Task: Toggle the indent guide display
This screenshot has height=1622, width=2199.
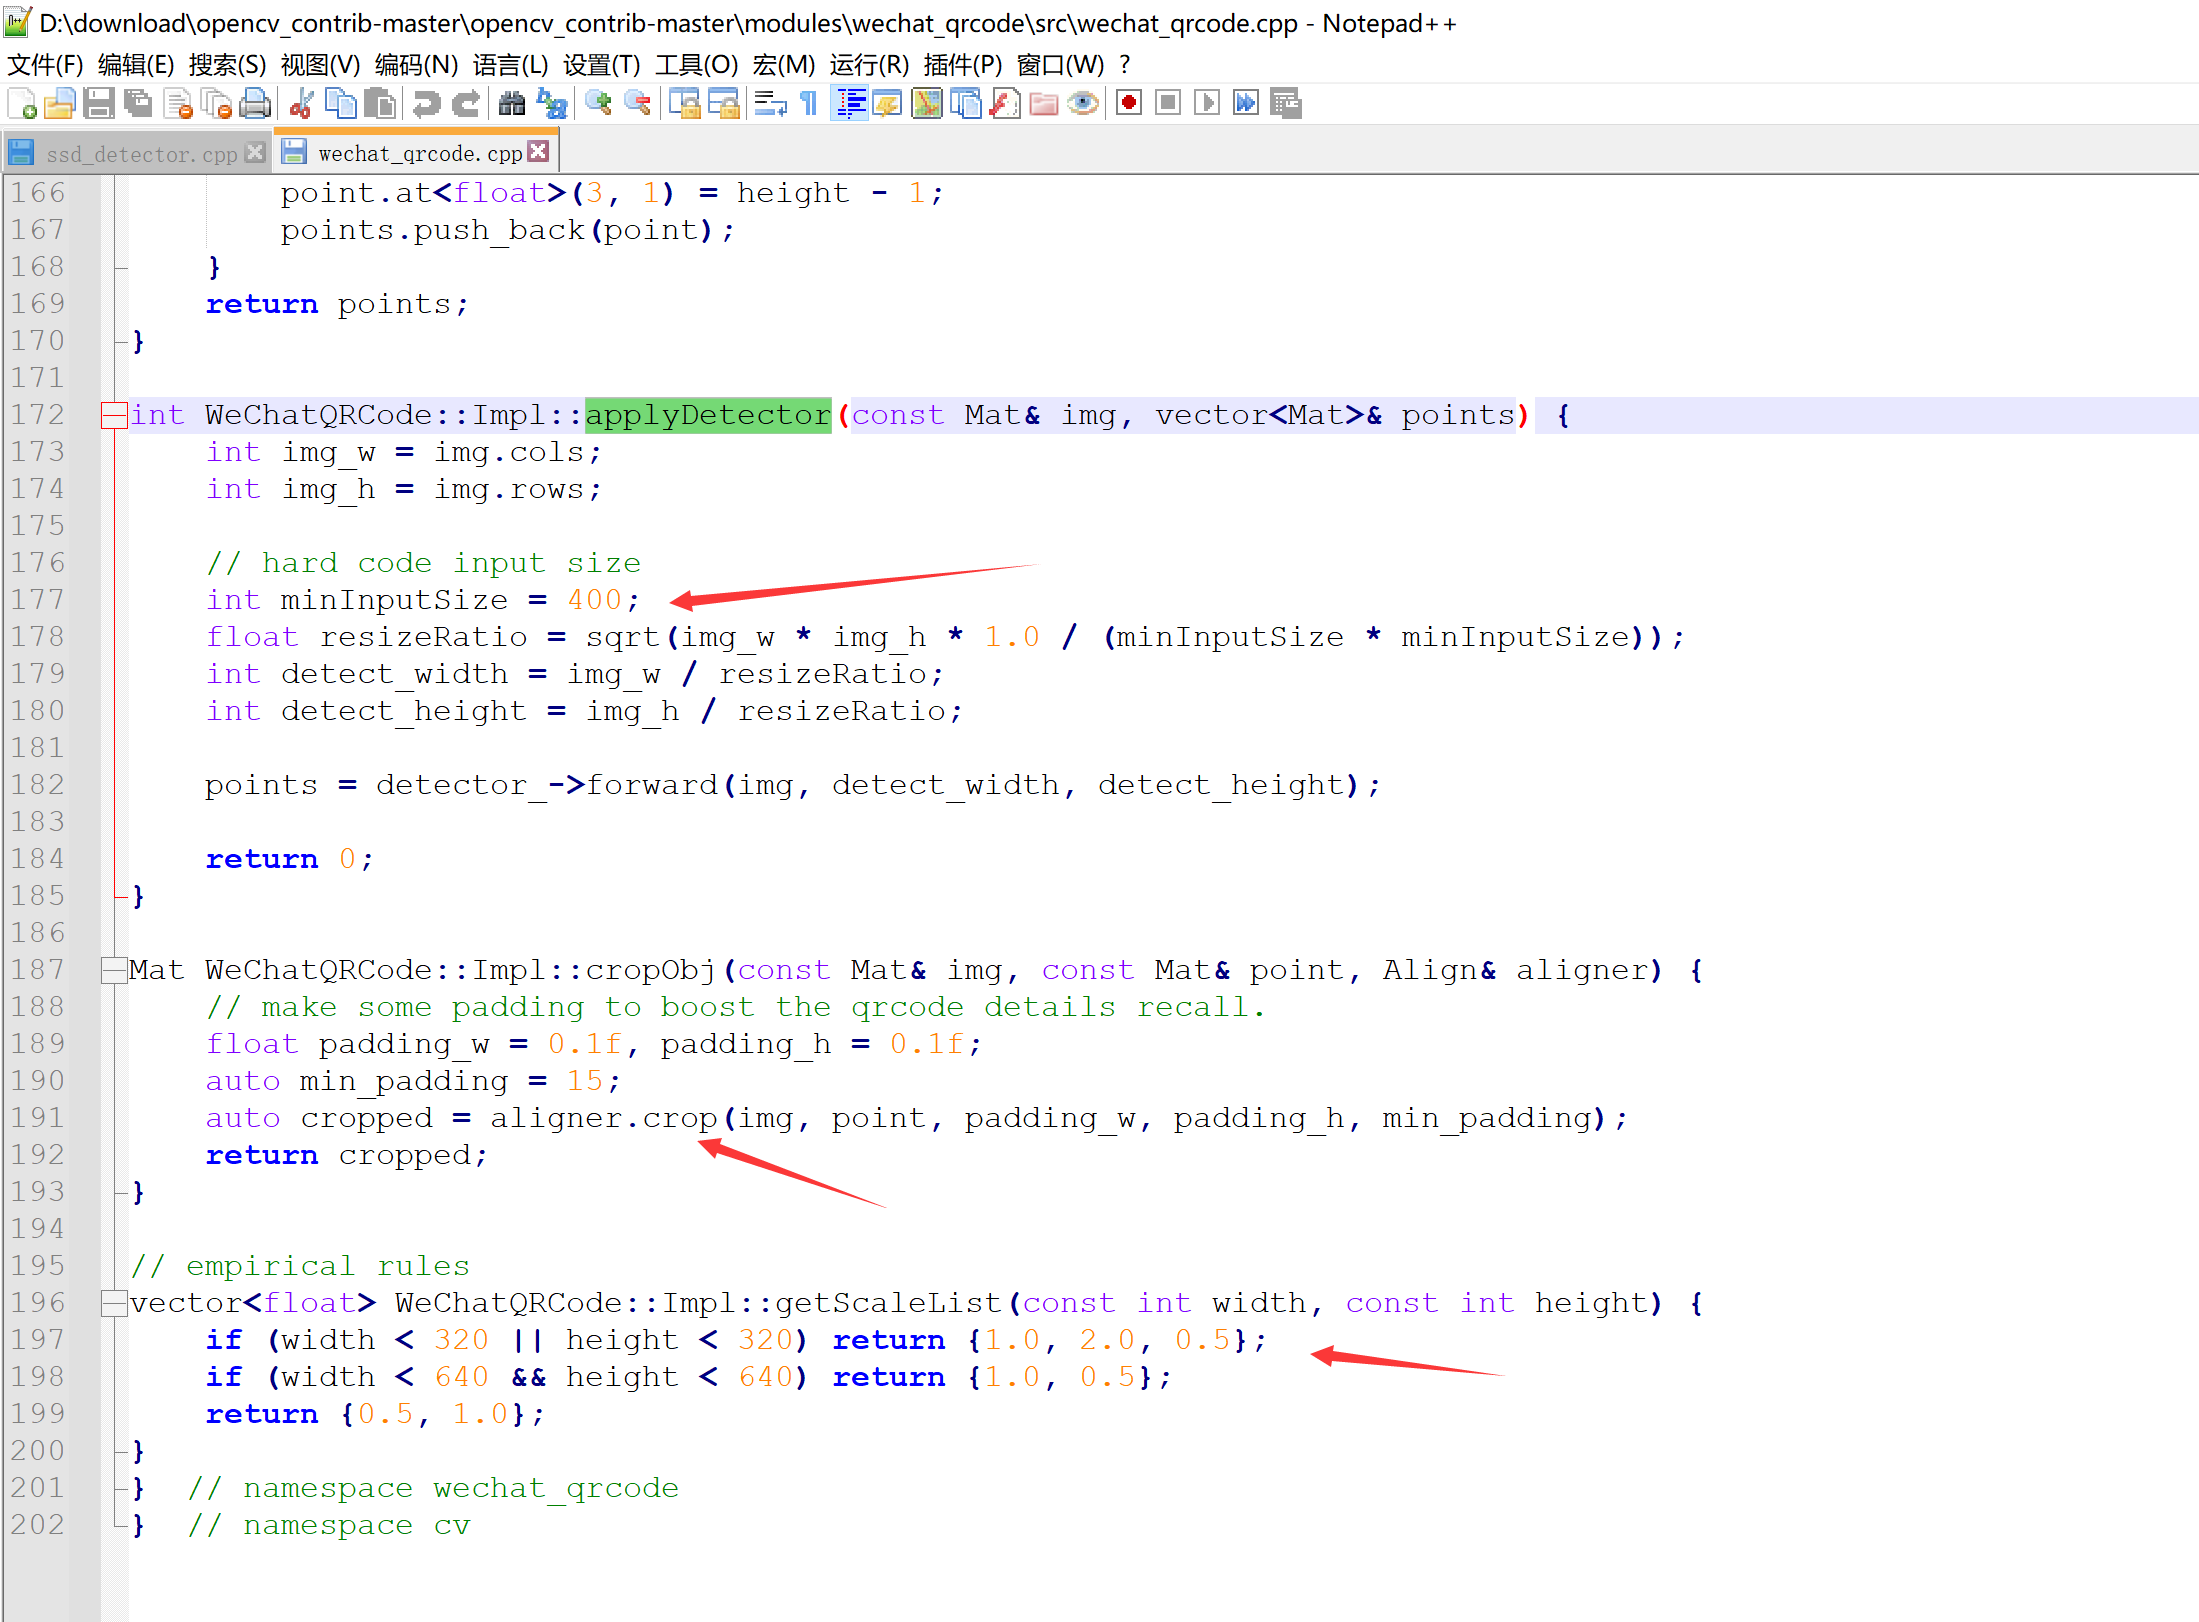Action: pyautogui.click(x=850, y=103)
